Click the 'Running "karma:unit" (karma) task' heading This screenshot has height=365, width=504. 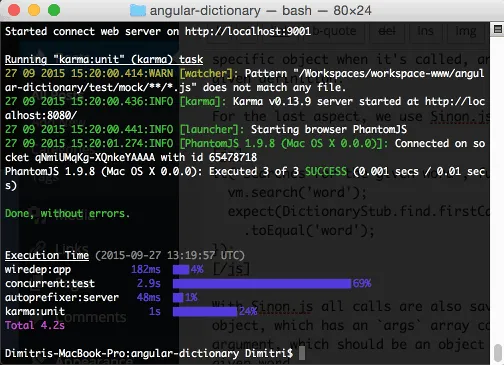tap(104, 59)
